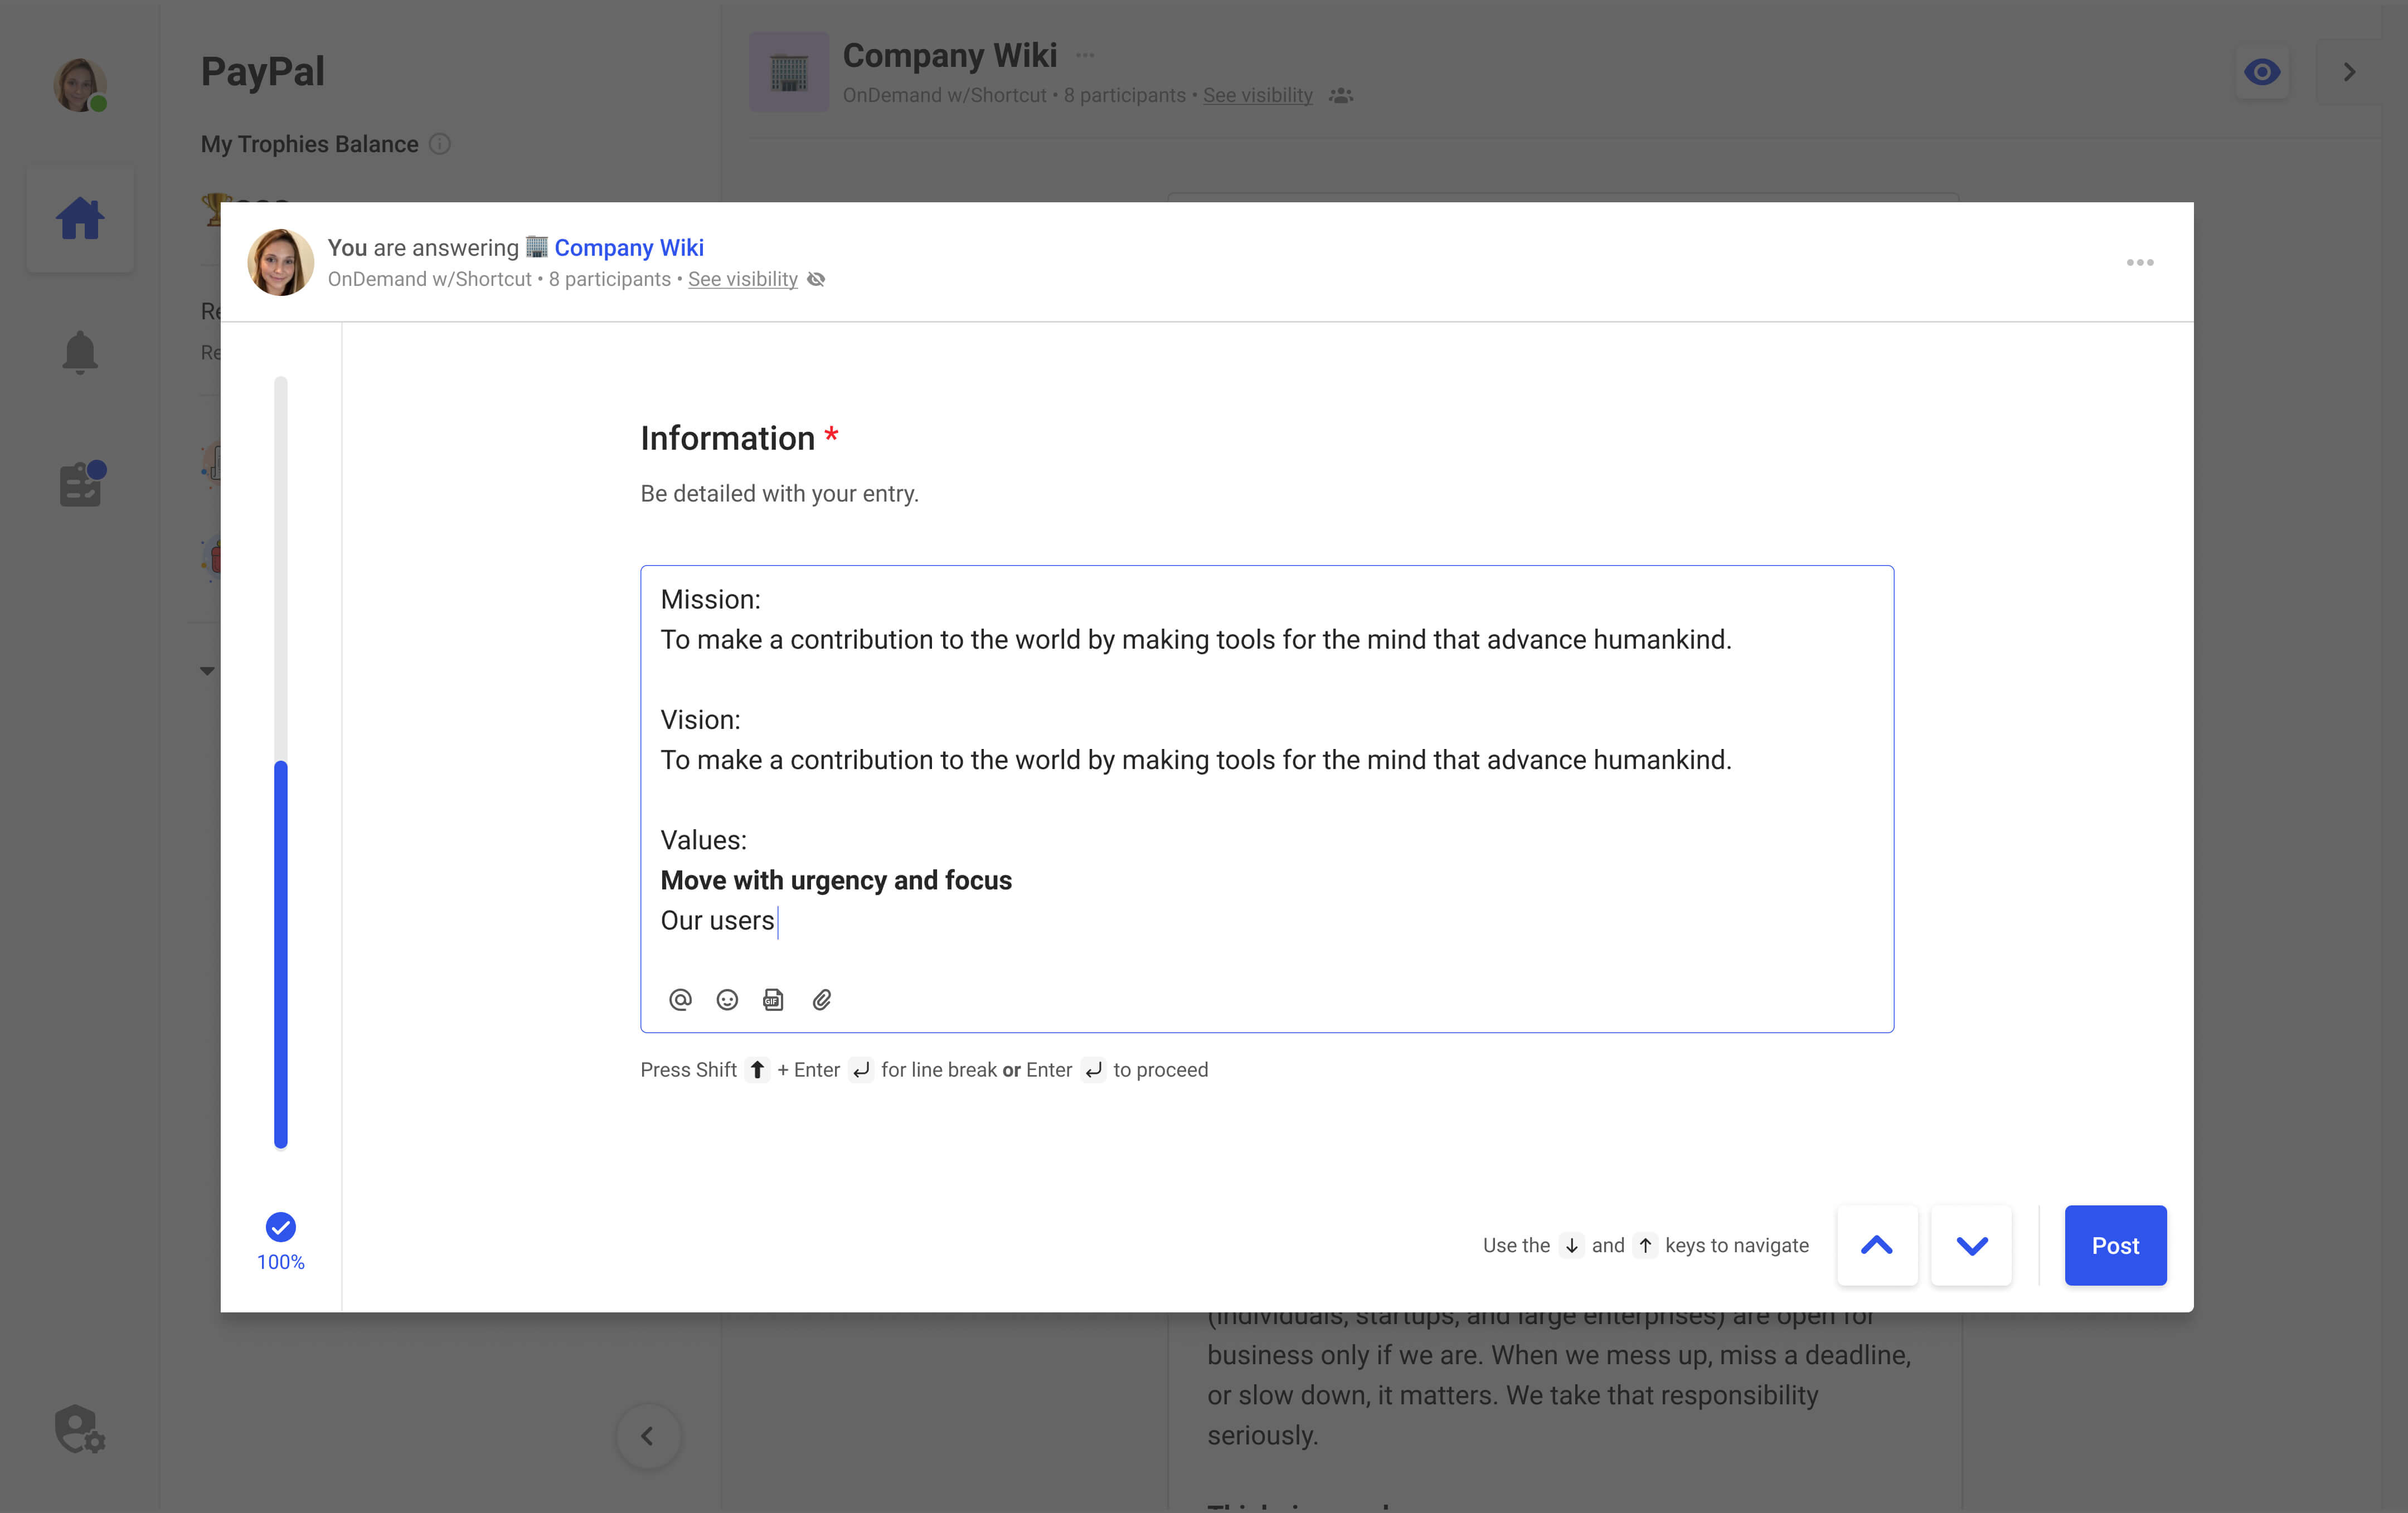Open the tasks checklist icon in sidebar
2408x1513 pixels.
click(x=82, y=484)
